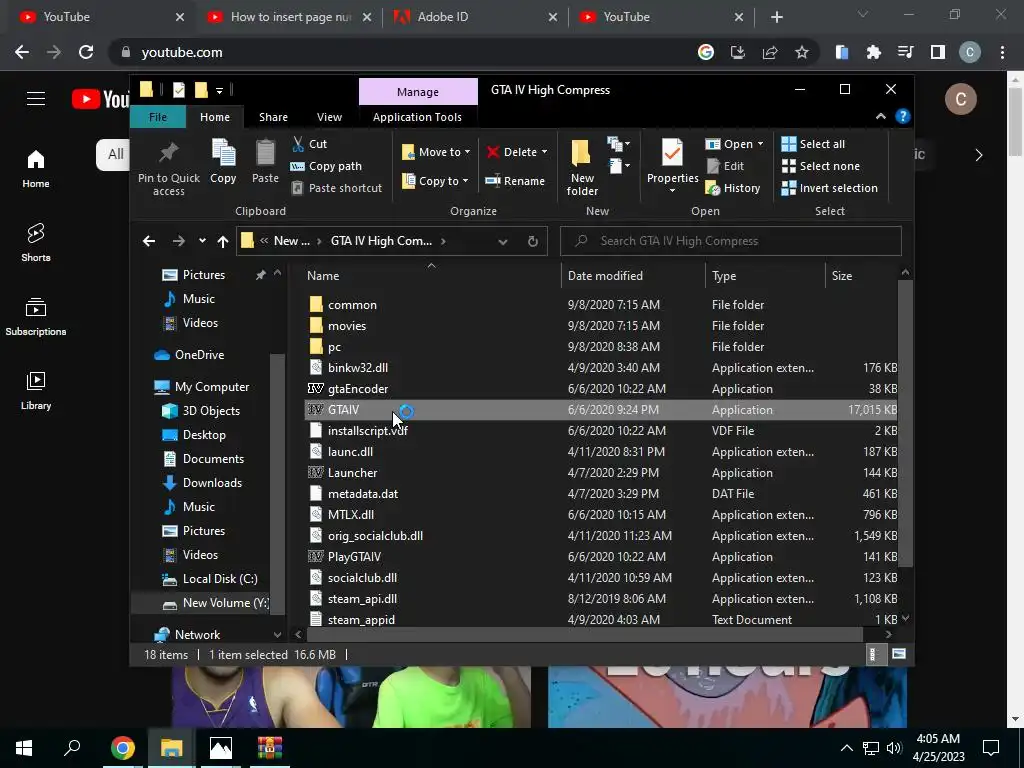Click Select all in ribbon
Screen dimensions: 1024x768
point(813,144)
